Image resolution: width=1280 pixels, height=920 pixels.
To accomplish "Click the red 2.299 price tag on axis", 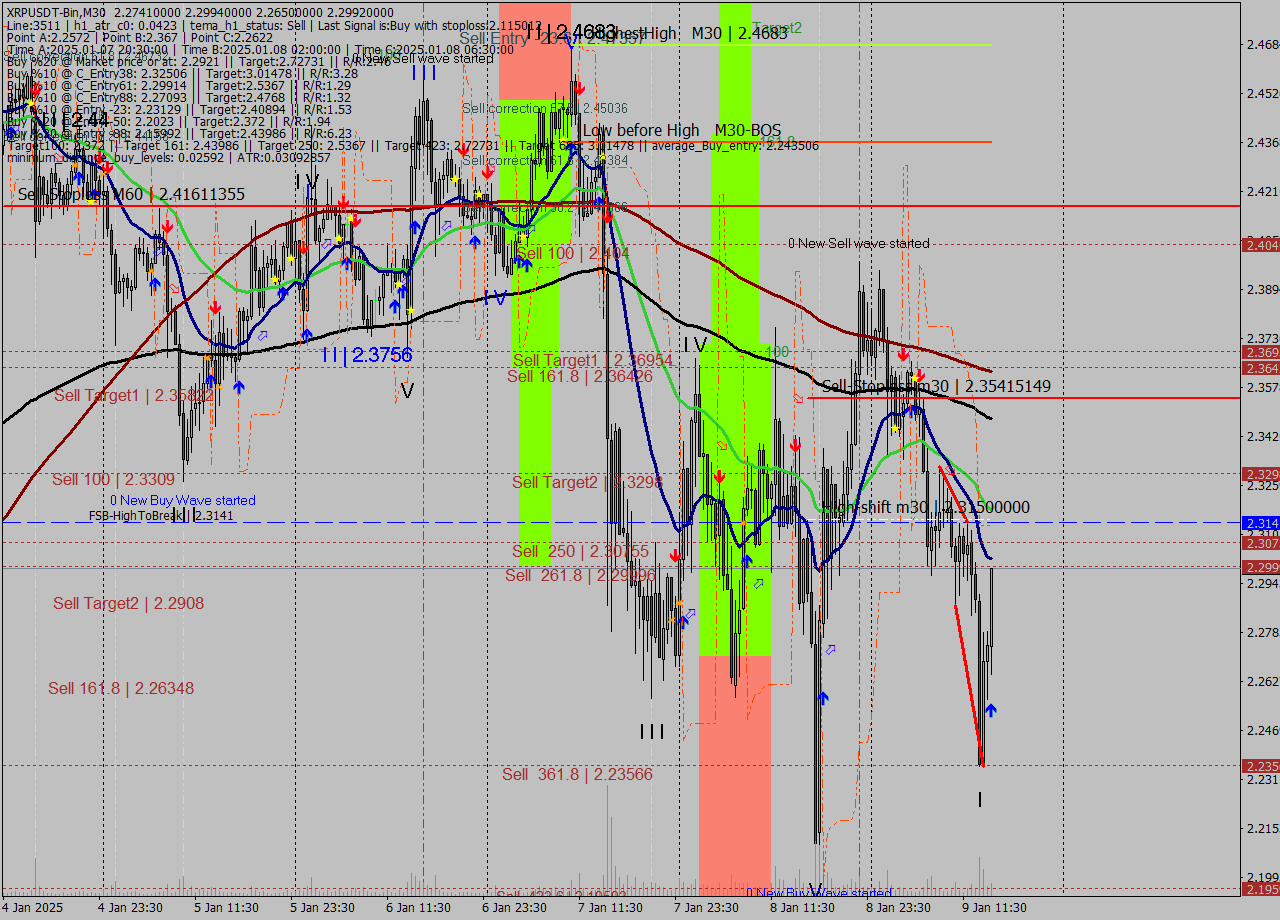I will tap(1260, 567).
